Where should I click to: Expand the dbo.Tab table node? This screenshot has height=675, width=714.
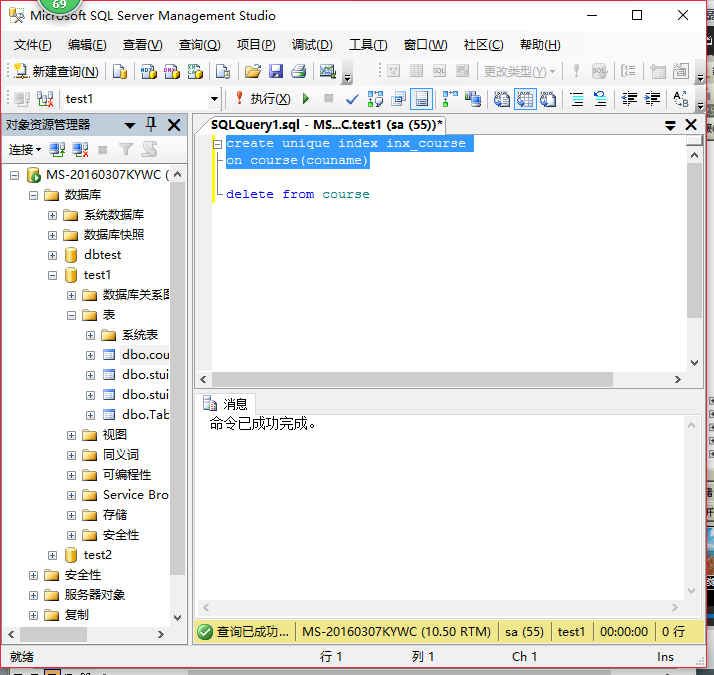coord(90,415)
